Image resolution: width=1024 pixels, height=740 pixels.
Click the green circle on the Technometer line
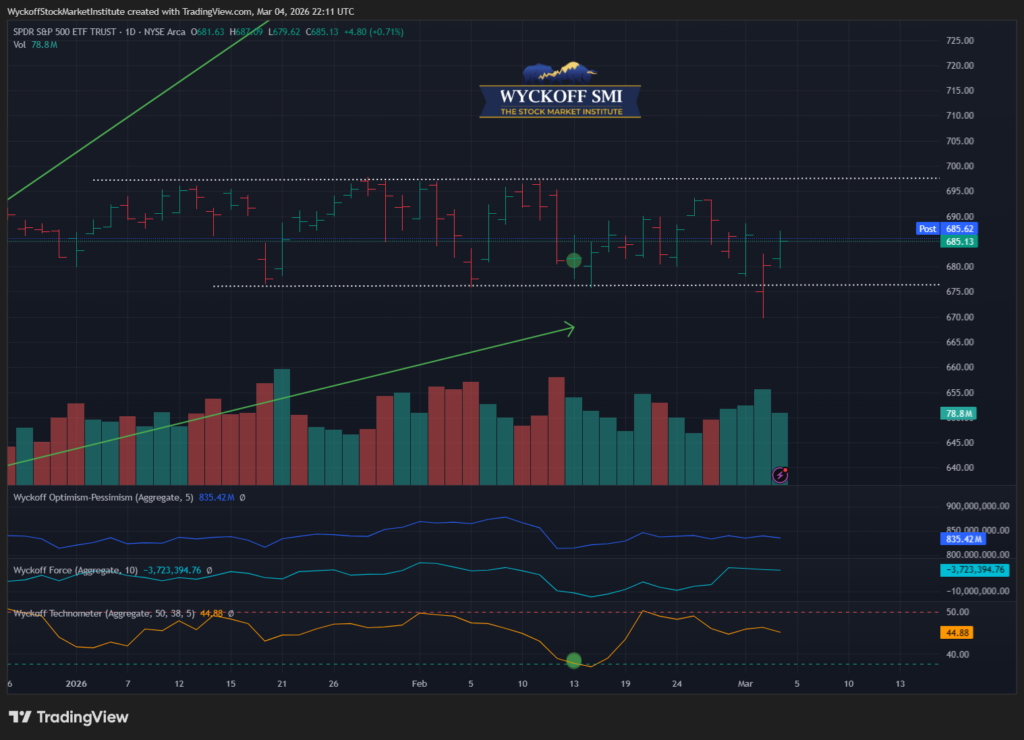(x=574, y=660)
